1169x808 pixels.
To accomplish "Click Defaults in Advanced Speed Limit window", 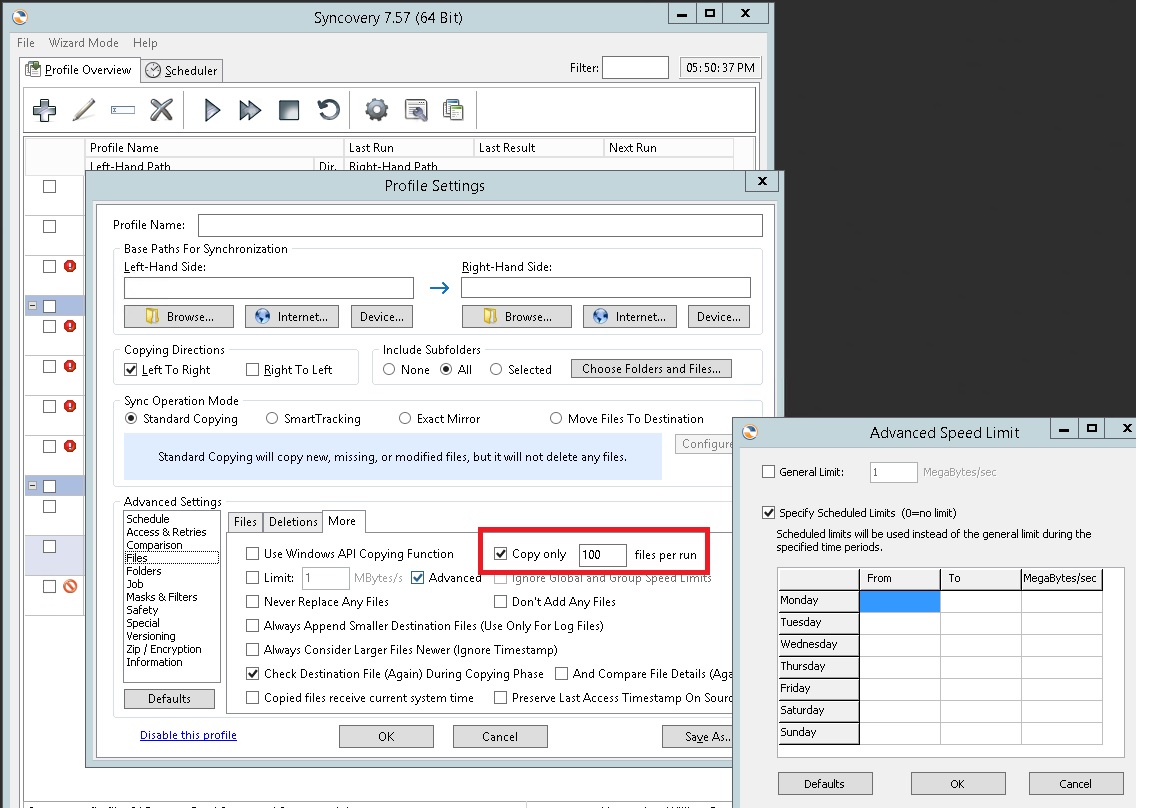I will 825,783.
